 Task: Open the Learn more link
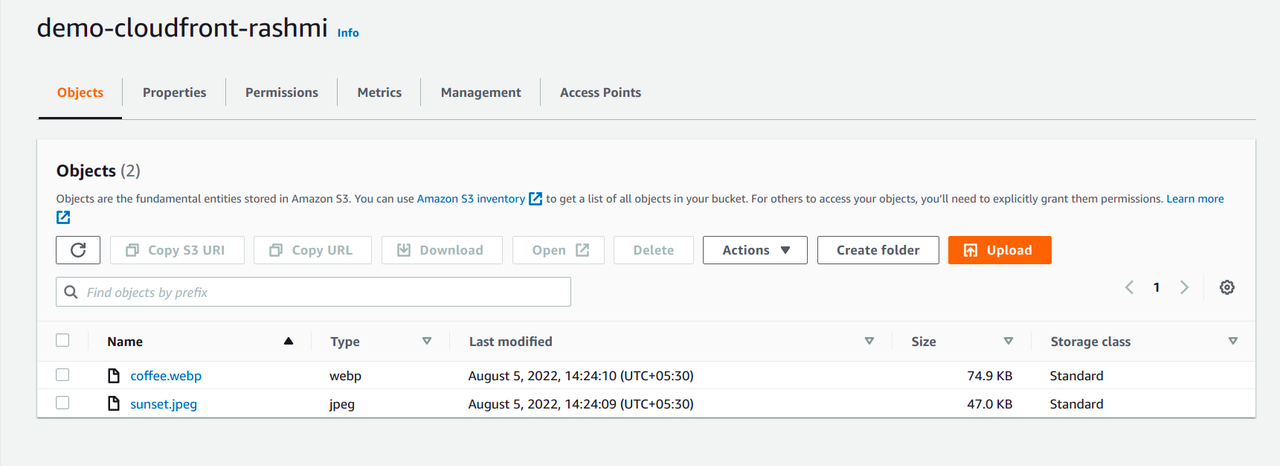click(1195, 199)
